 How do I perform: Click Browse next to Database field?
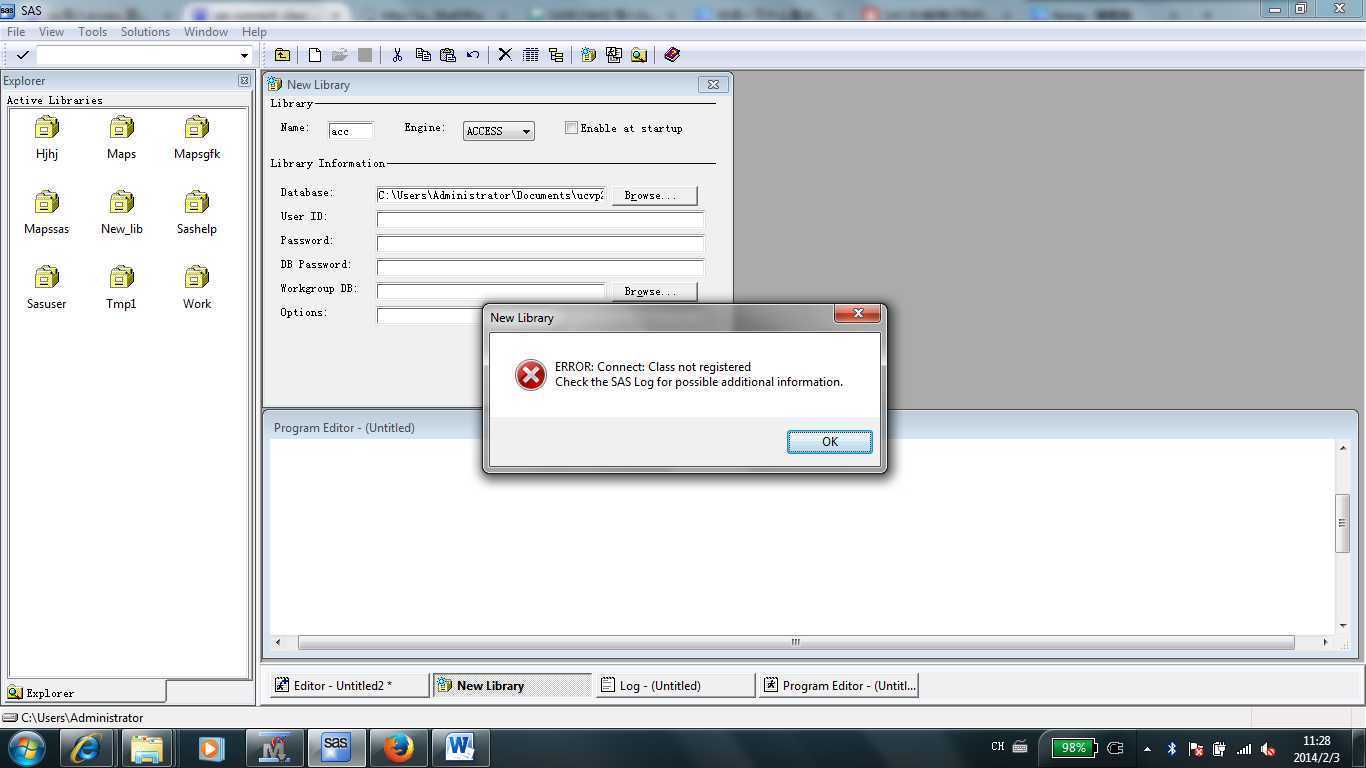pos(654,195)
